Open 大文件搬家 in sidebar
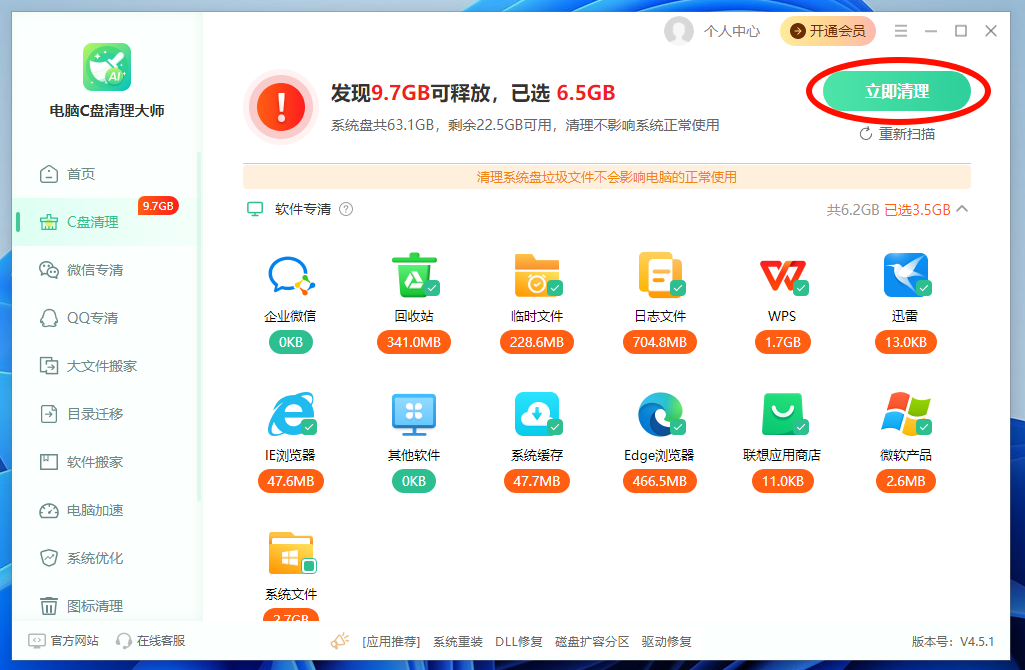Viewport: 1025px width, 670px height. click(x=105, y=366)
